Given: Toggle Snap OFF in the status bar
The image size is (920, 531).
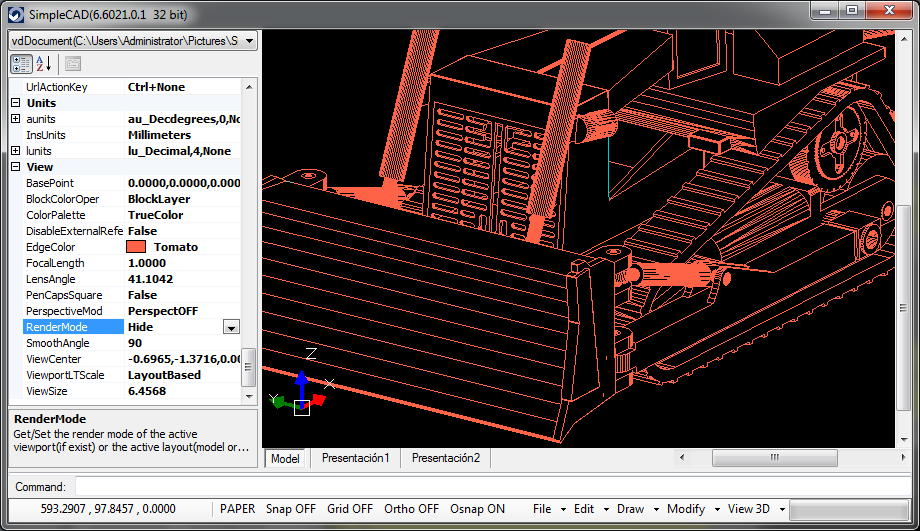Looking at the screenshot, I should 290,509.
